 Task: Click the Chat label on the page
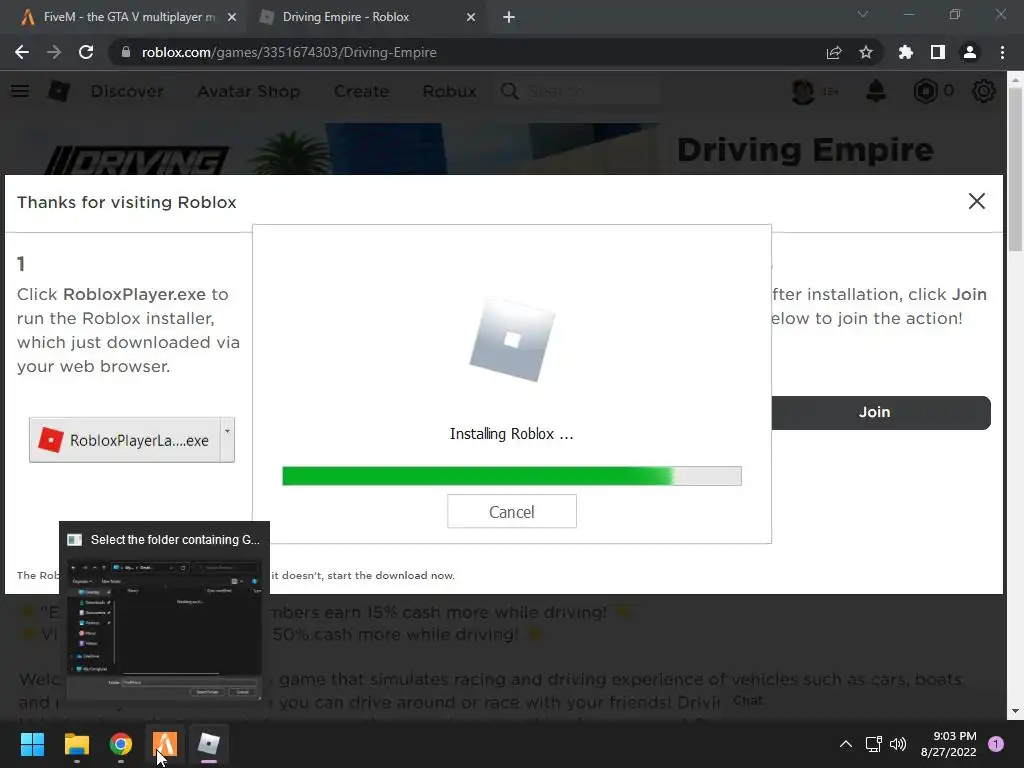(748, 700)
